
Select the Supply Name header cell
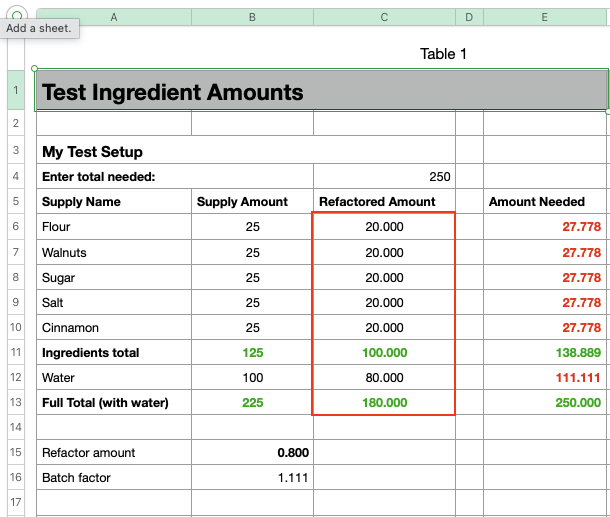[x=114, y=202]
